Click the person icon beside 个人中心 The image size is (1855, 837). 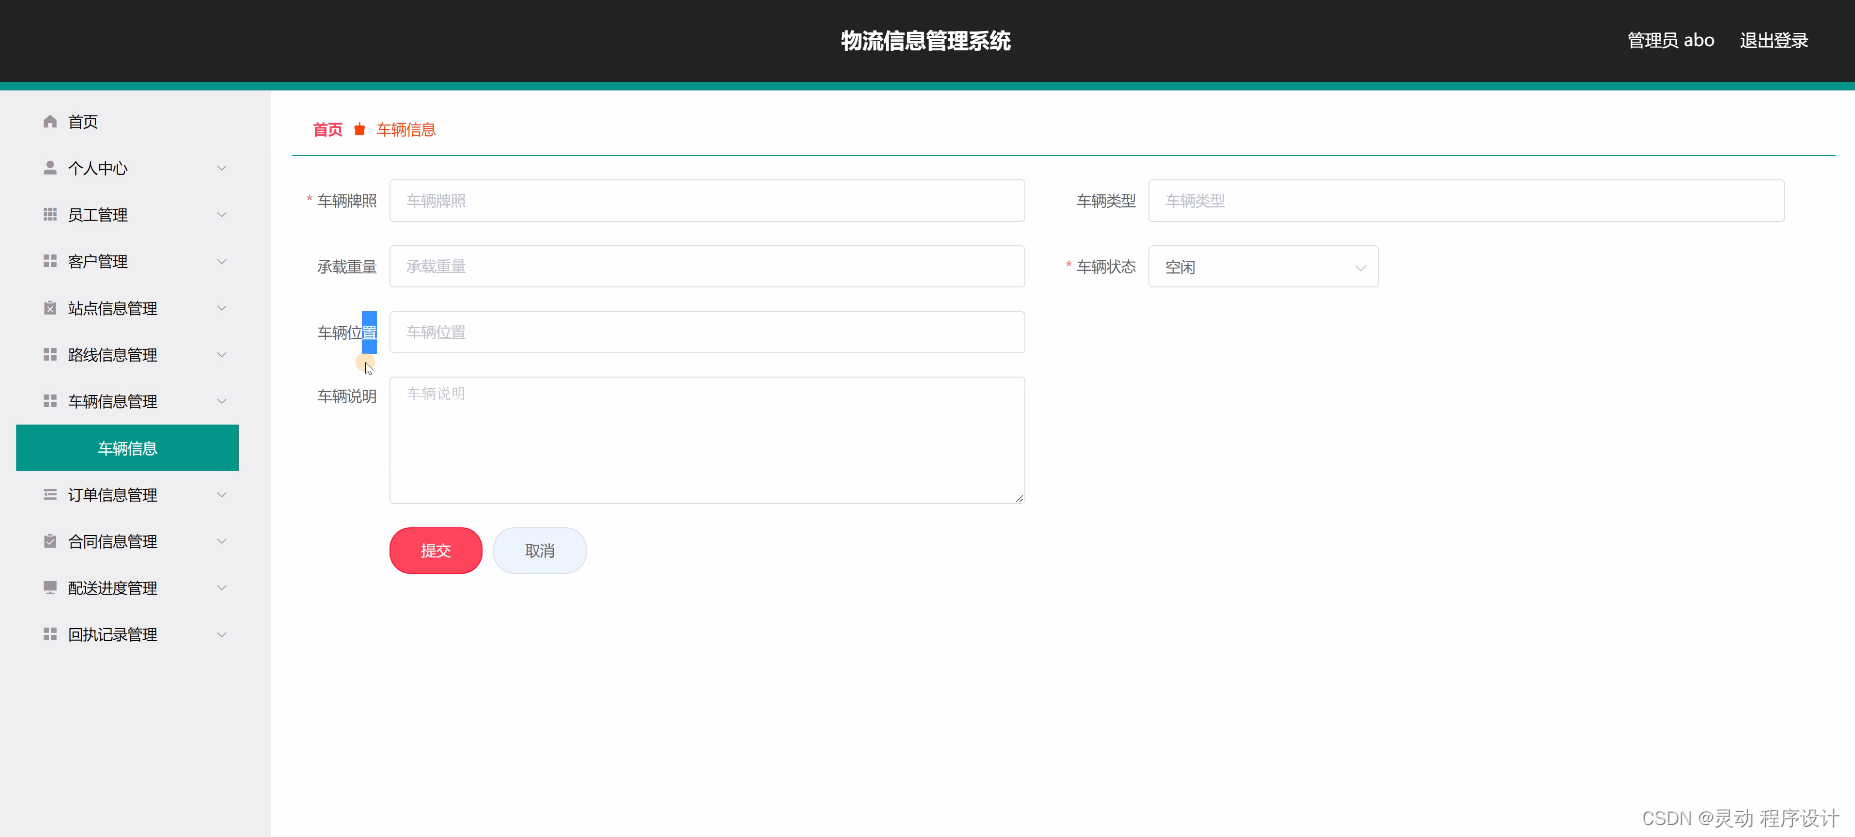(x=50, y=168)
